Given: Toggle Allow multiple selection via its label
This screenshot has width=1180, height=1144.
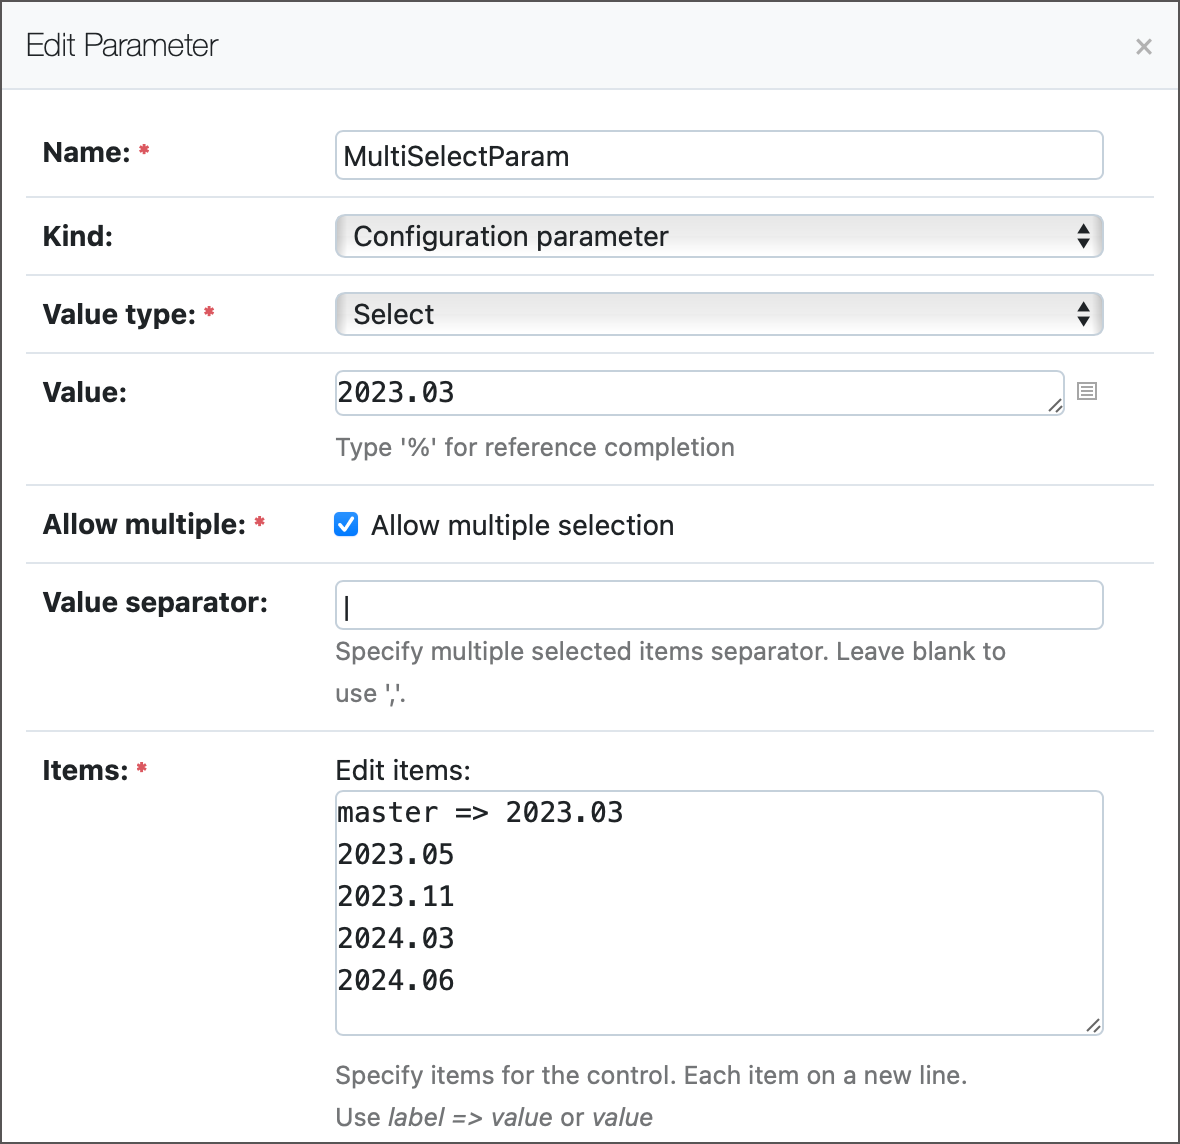Looking at the screenshot, I should tap(521, 524).
